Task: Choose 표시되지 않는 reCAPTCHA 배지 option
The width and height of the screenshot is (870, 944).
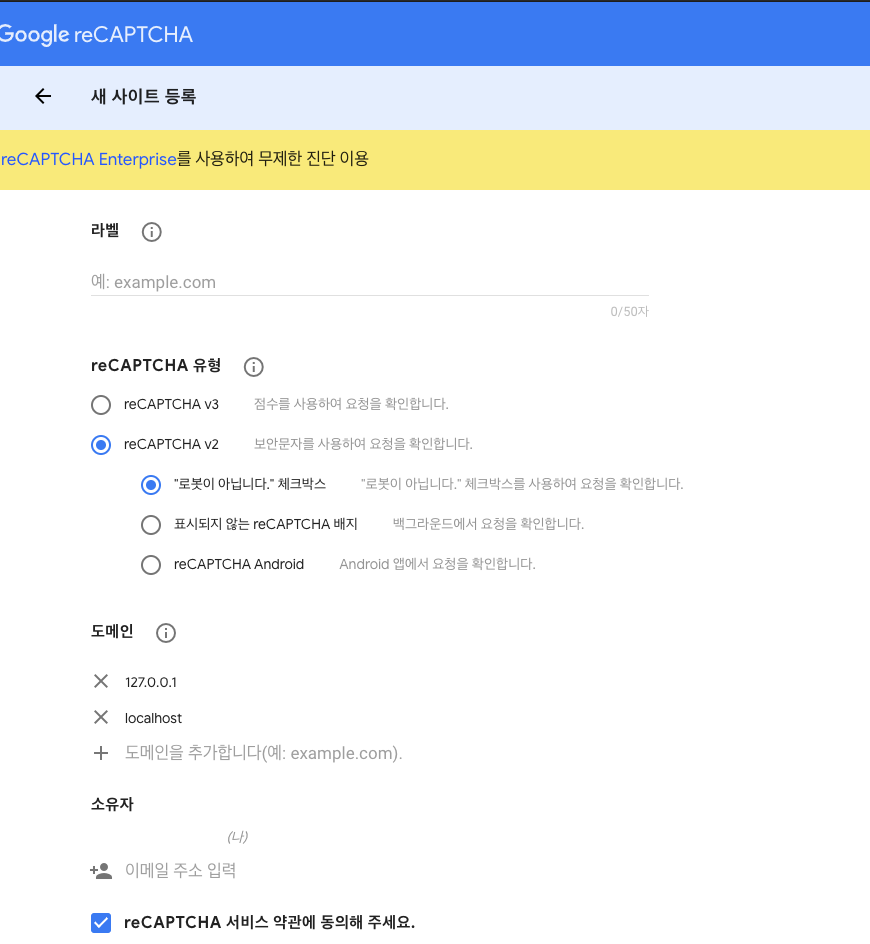Action: pyautogui.click(x=151, y=525)
